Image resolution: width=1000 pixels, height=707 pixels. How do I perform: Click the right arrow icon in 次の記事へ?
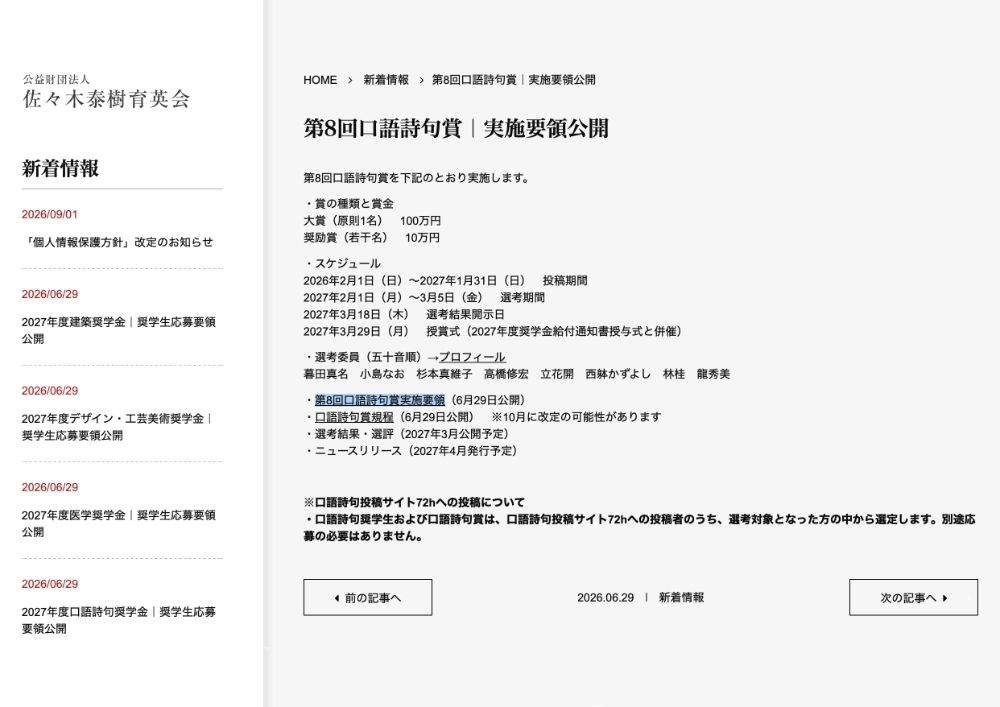pyautogui.click(x=945, y=598)
